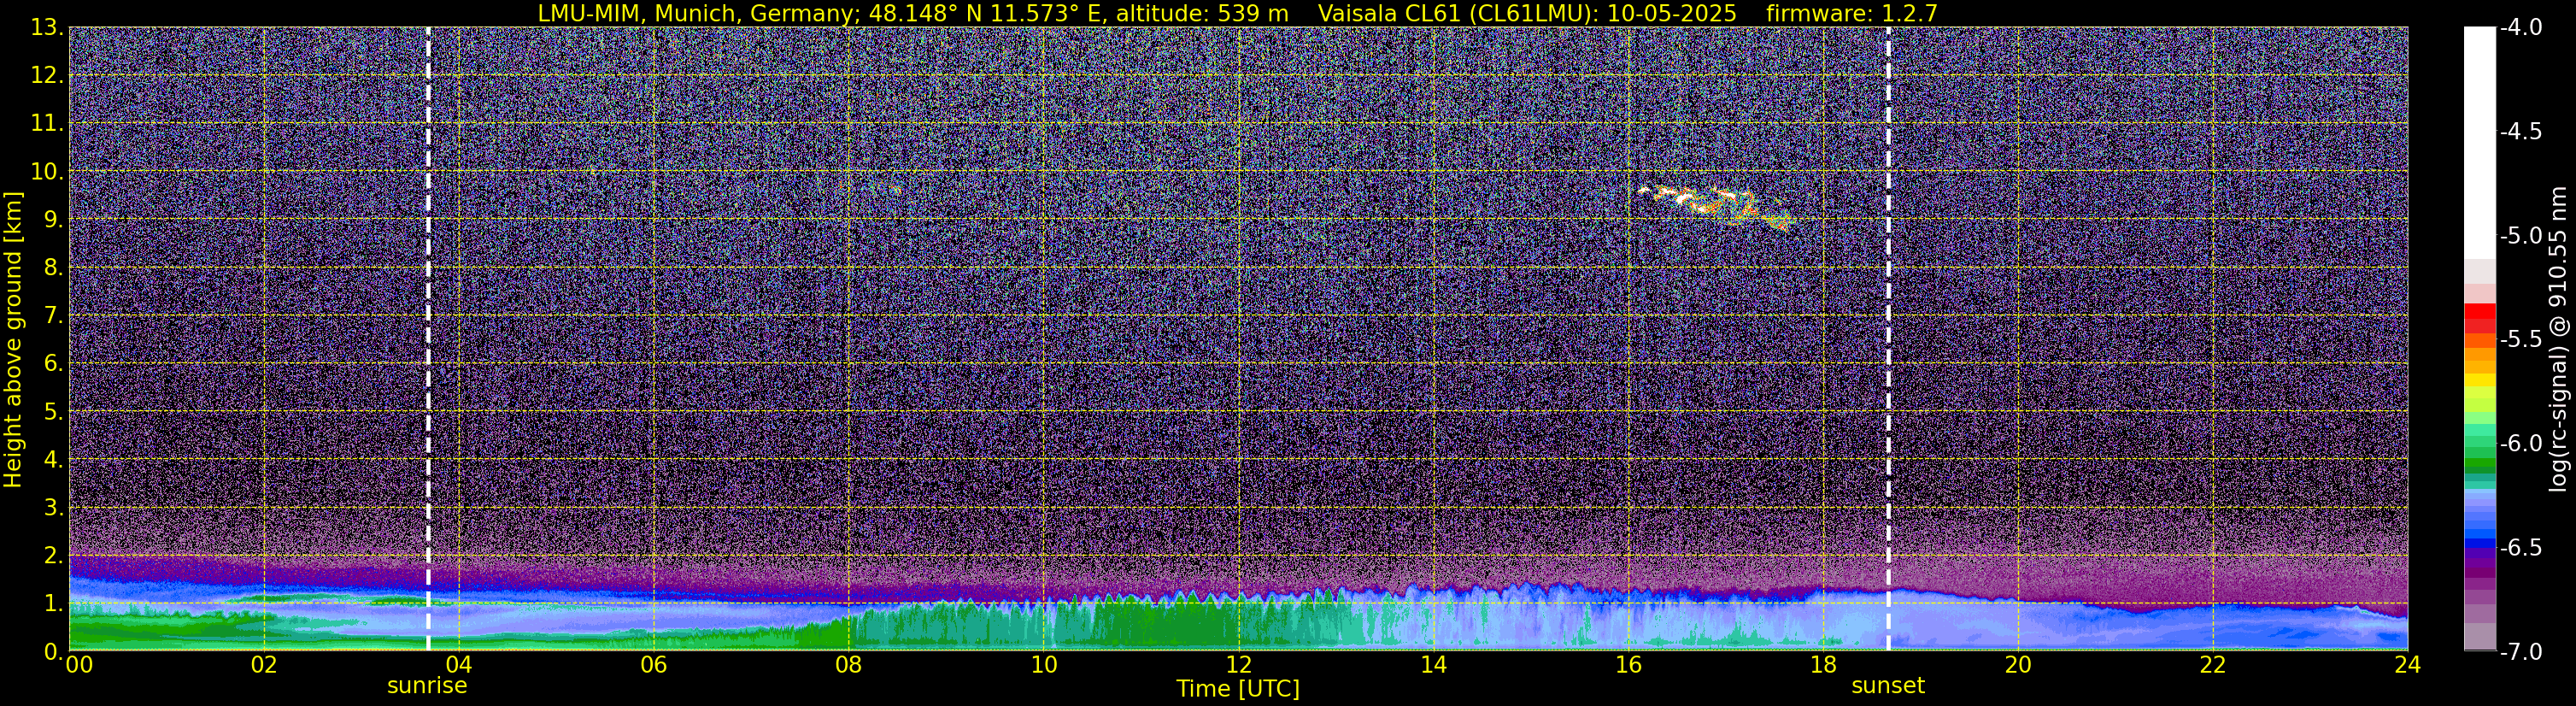Click the colorbar label 'log(rc-signal) @ 910.55 nm'
This screenshot has height=706, width=2576.
pyautogui.click(x=2558, y=339)
